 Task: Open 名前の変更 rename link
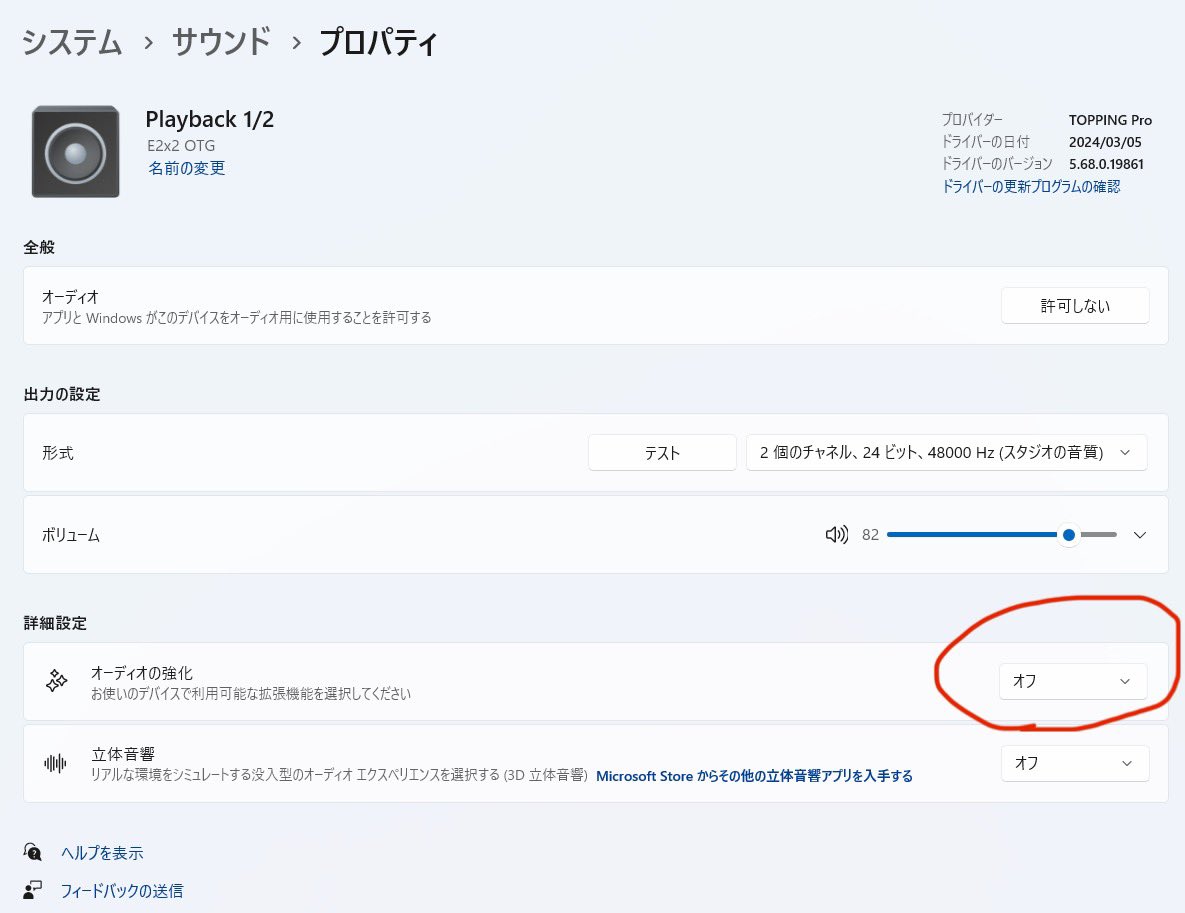click(187, 168)
